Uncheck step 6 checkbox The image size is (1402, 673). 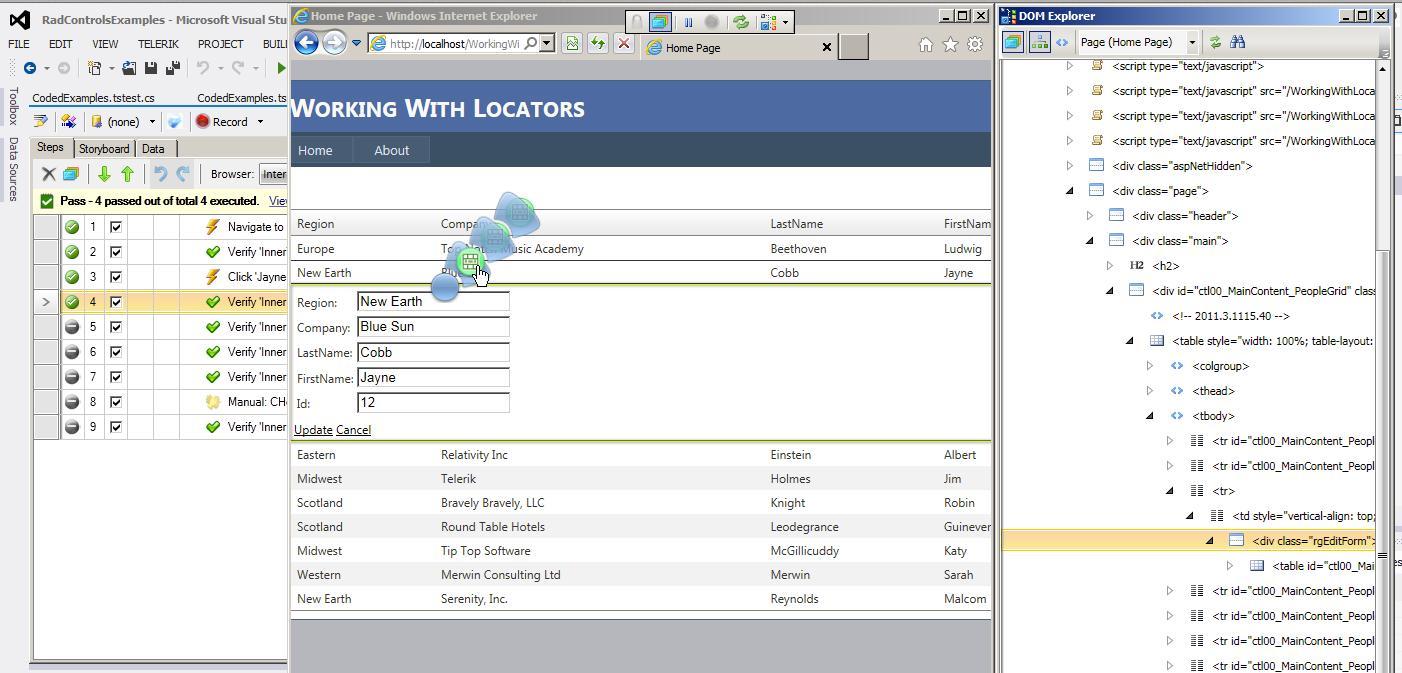(116, 352)
